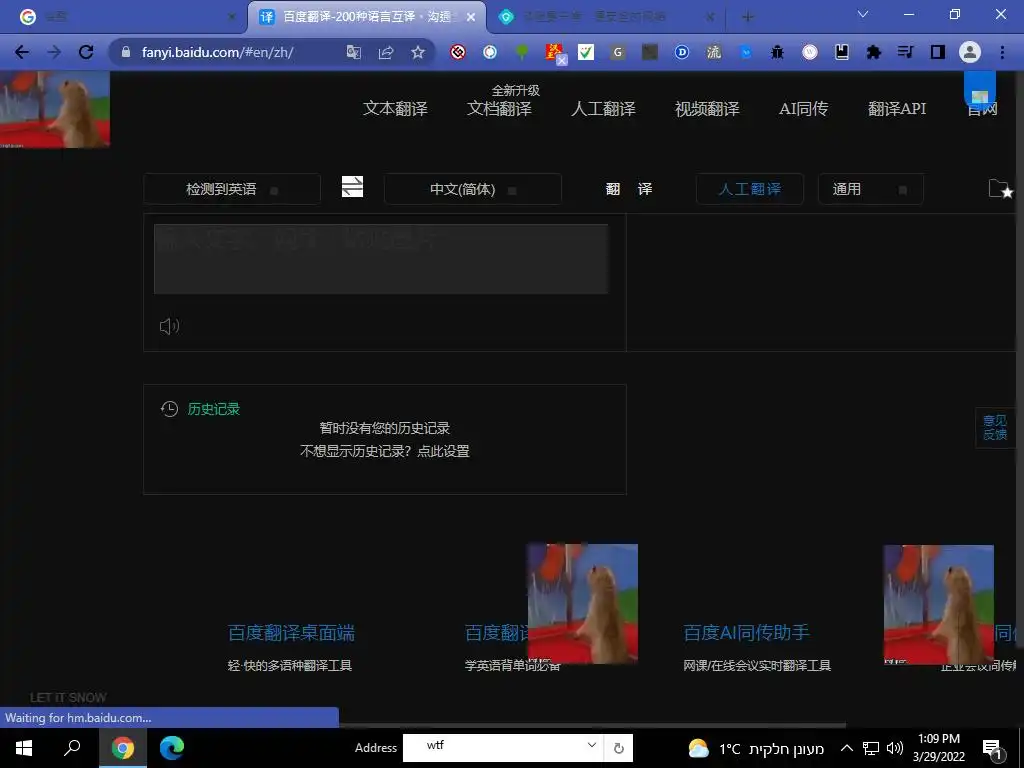Show hidden system tray icons

tap(846, 748)
